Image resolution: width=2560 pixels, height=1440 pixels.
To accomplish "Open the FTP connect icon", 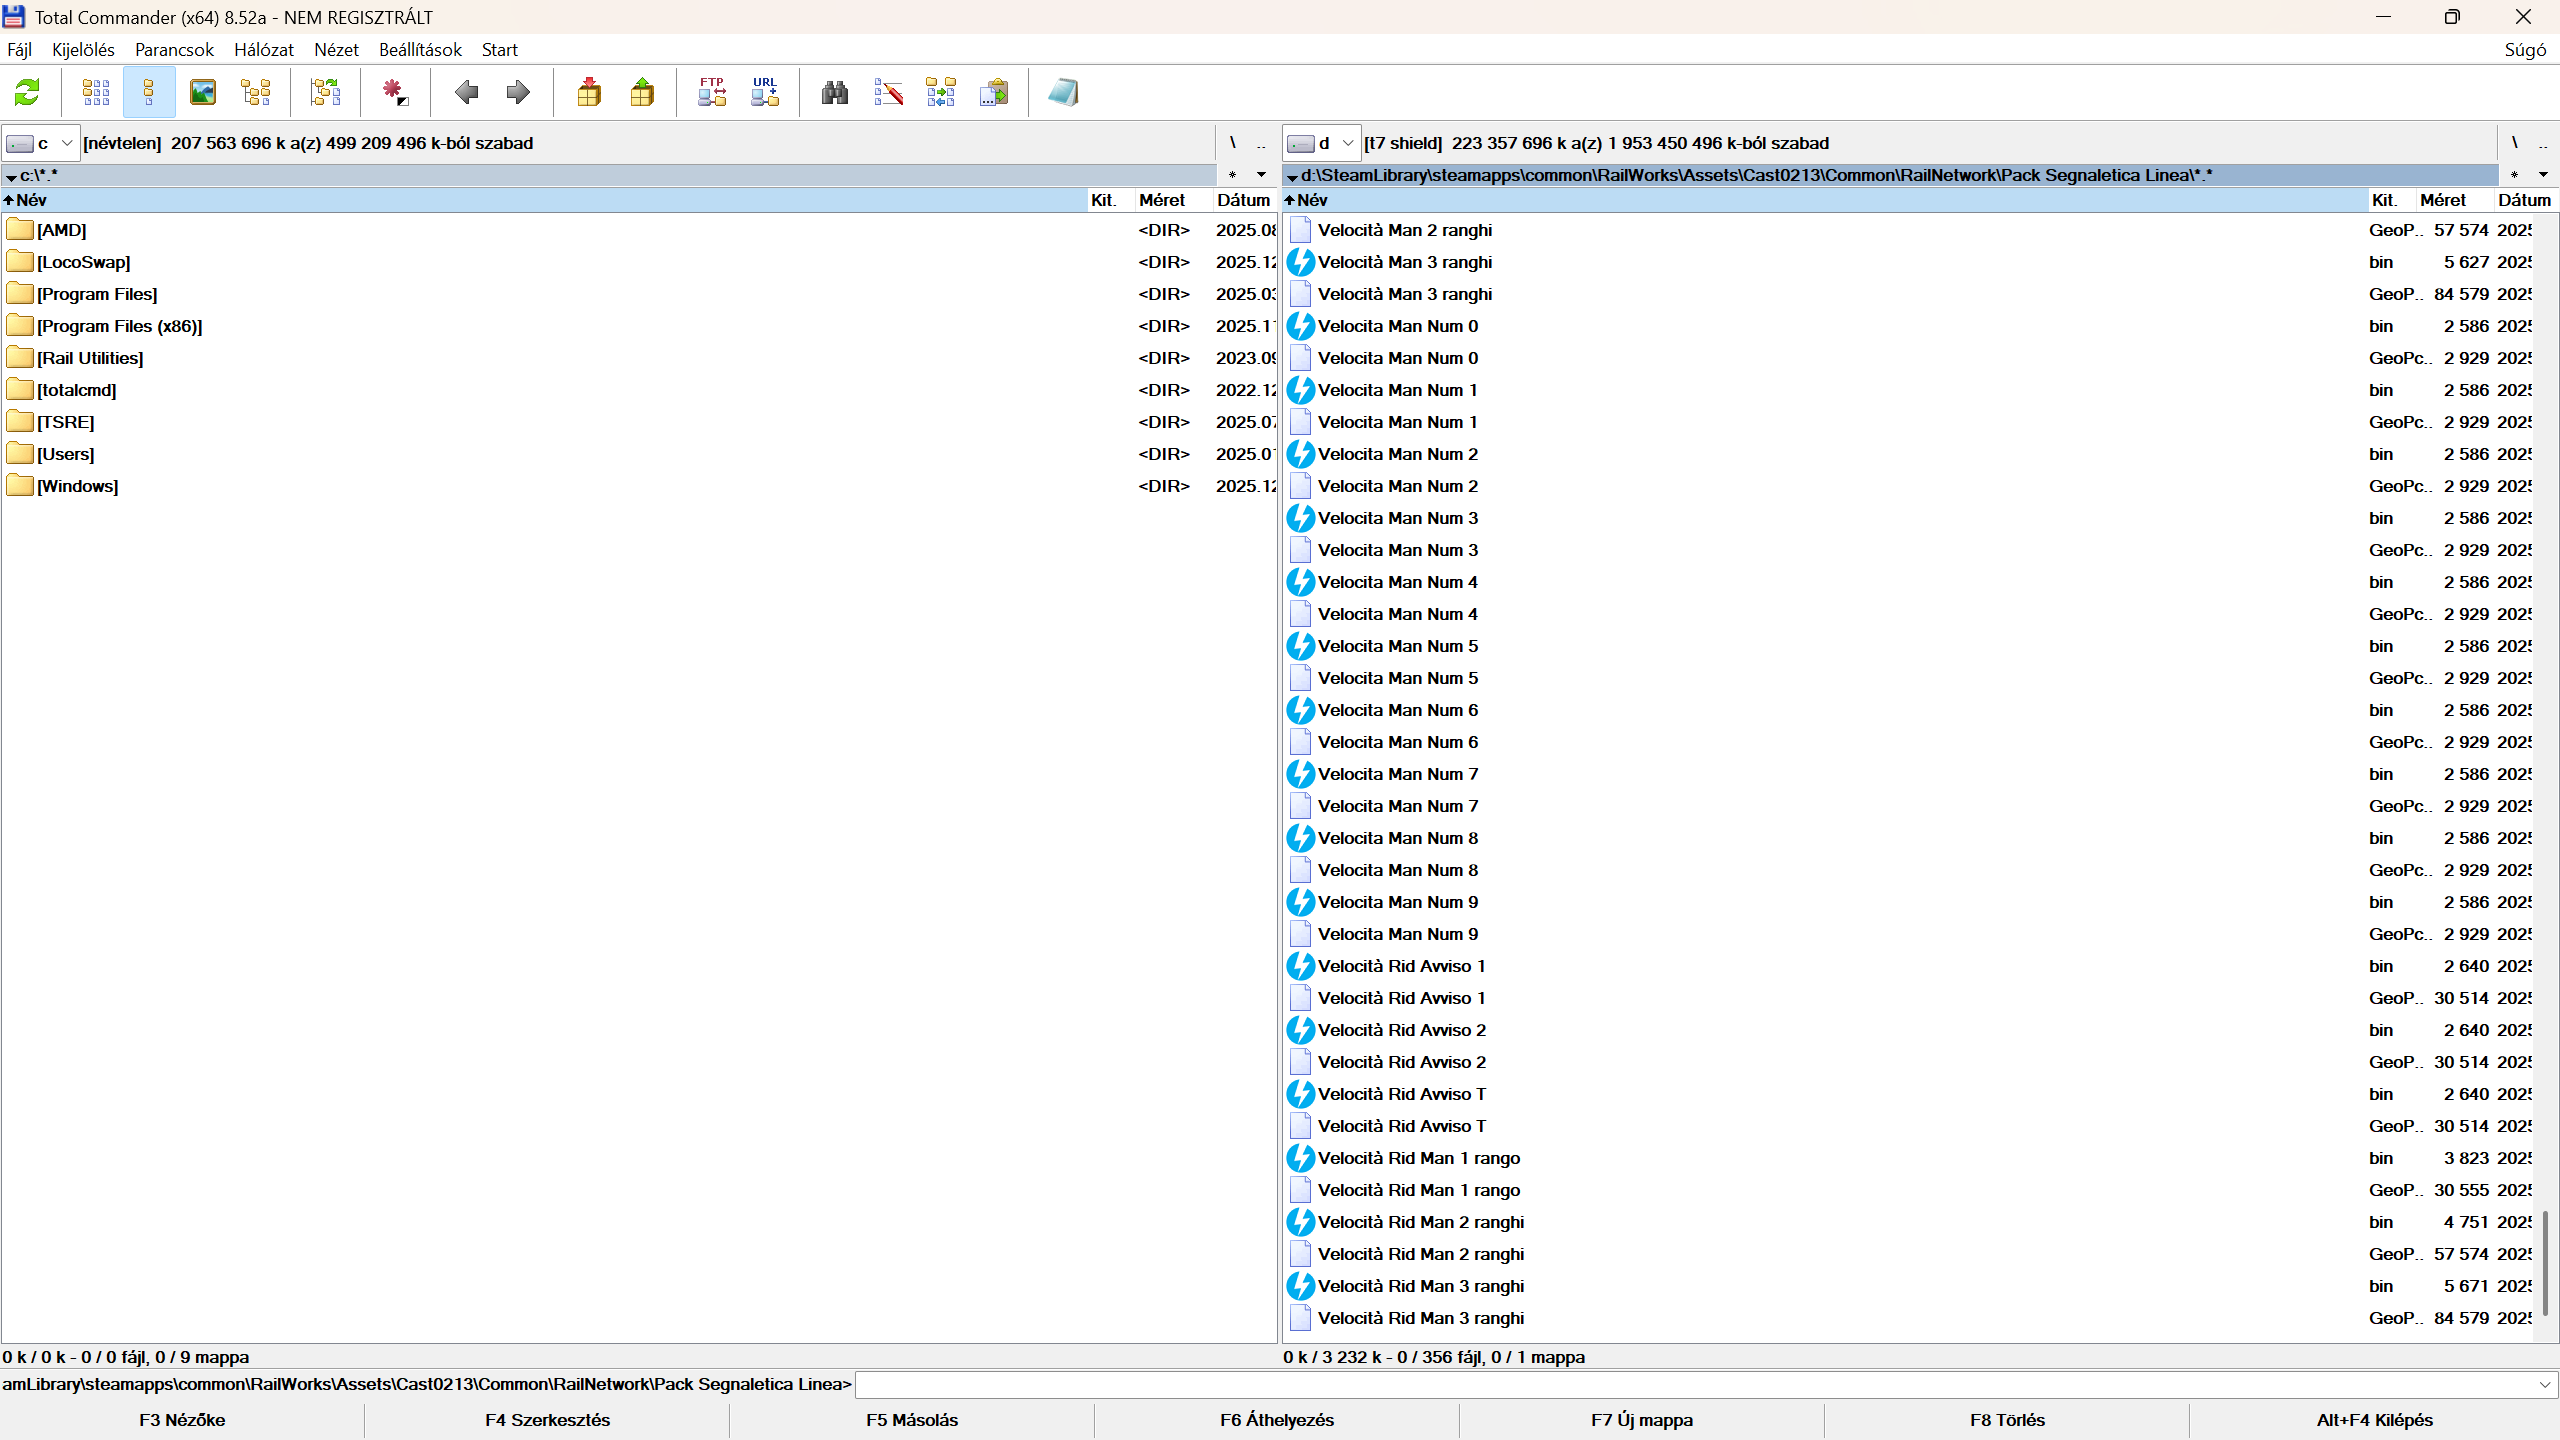I will (712, 93).
